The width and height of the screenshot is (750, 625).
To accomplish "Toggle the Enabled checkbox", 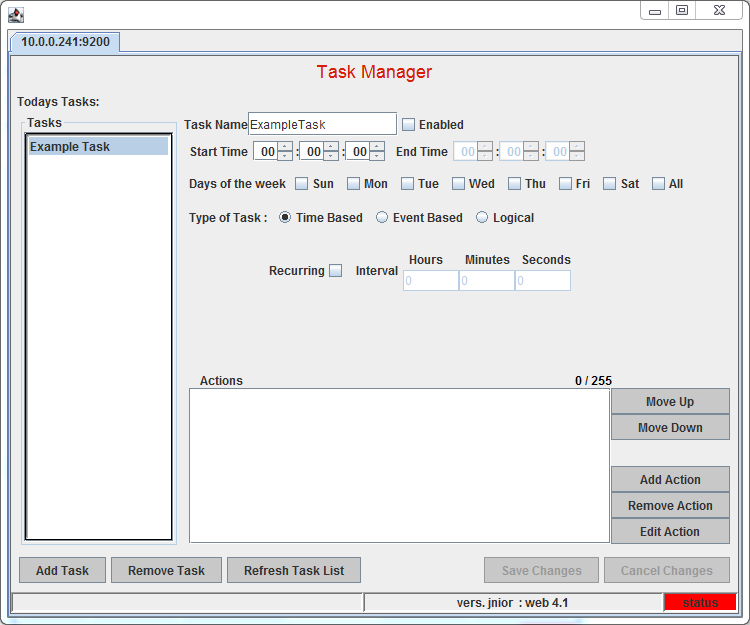I will 408,124.
